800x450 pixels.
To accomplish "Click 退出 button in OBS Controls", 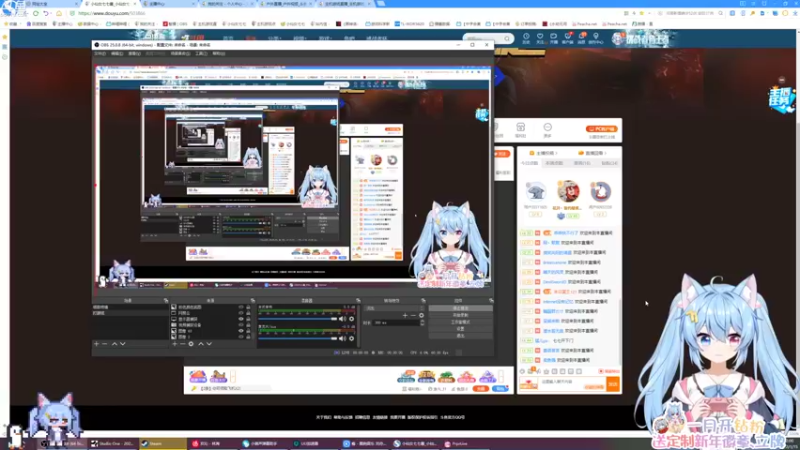I will point(461,336).
